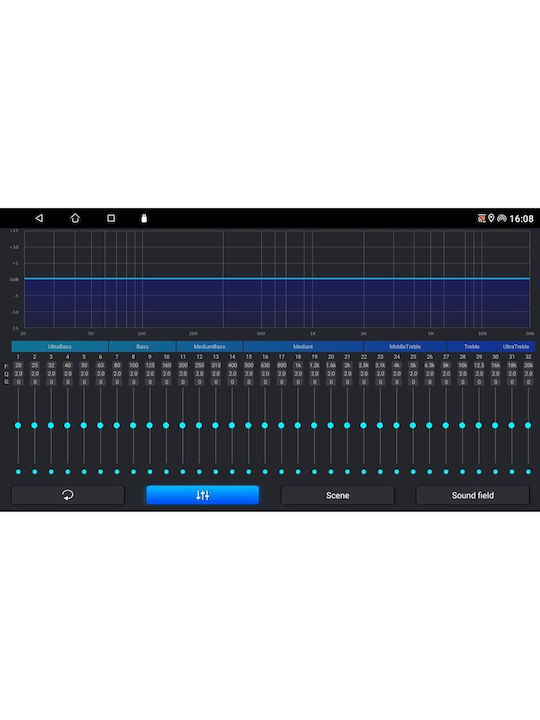This screenshot has width=540, height=720.
Task: Open the Sound field button
Action: point(472,495)
